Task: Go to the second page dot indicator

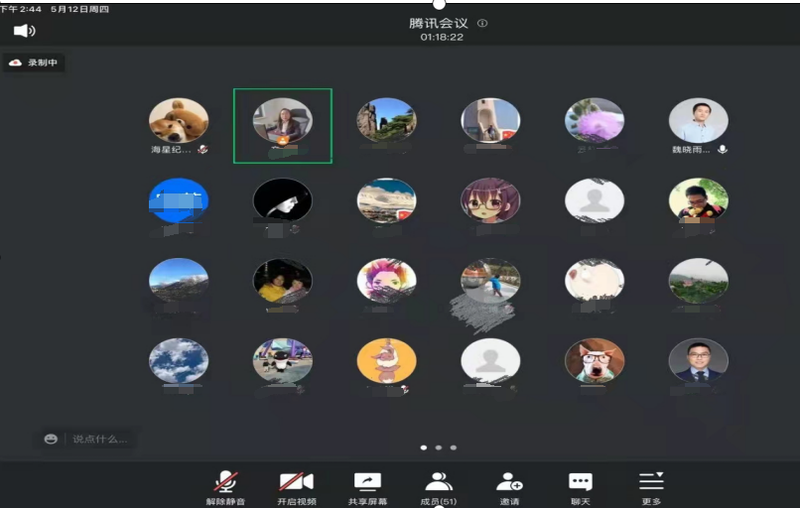Action: [x=438, y=448]
